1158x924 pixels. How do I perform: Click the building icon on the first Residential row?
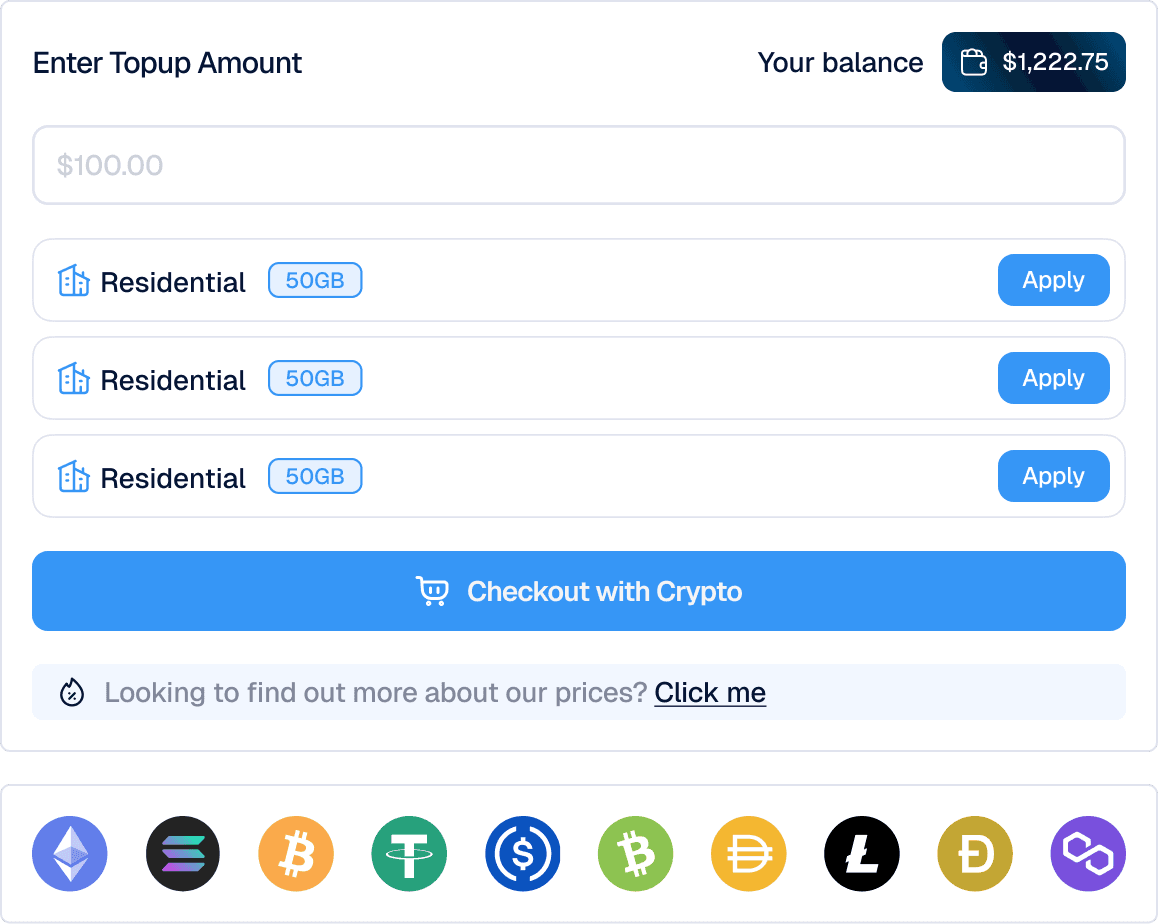click(74, 281)
